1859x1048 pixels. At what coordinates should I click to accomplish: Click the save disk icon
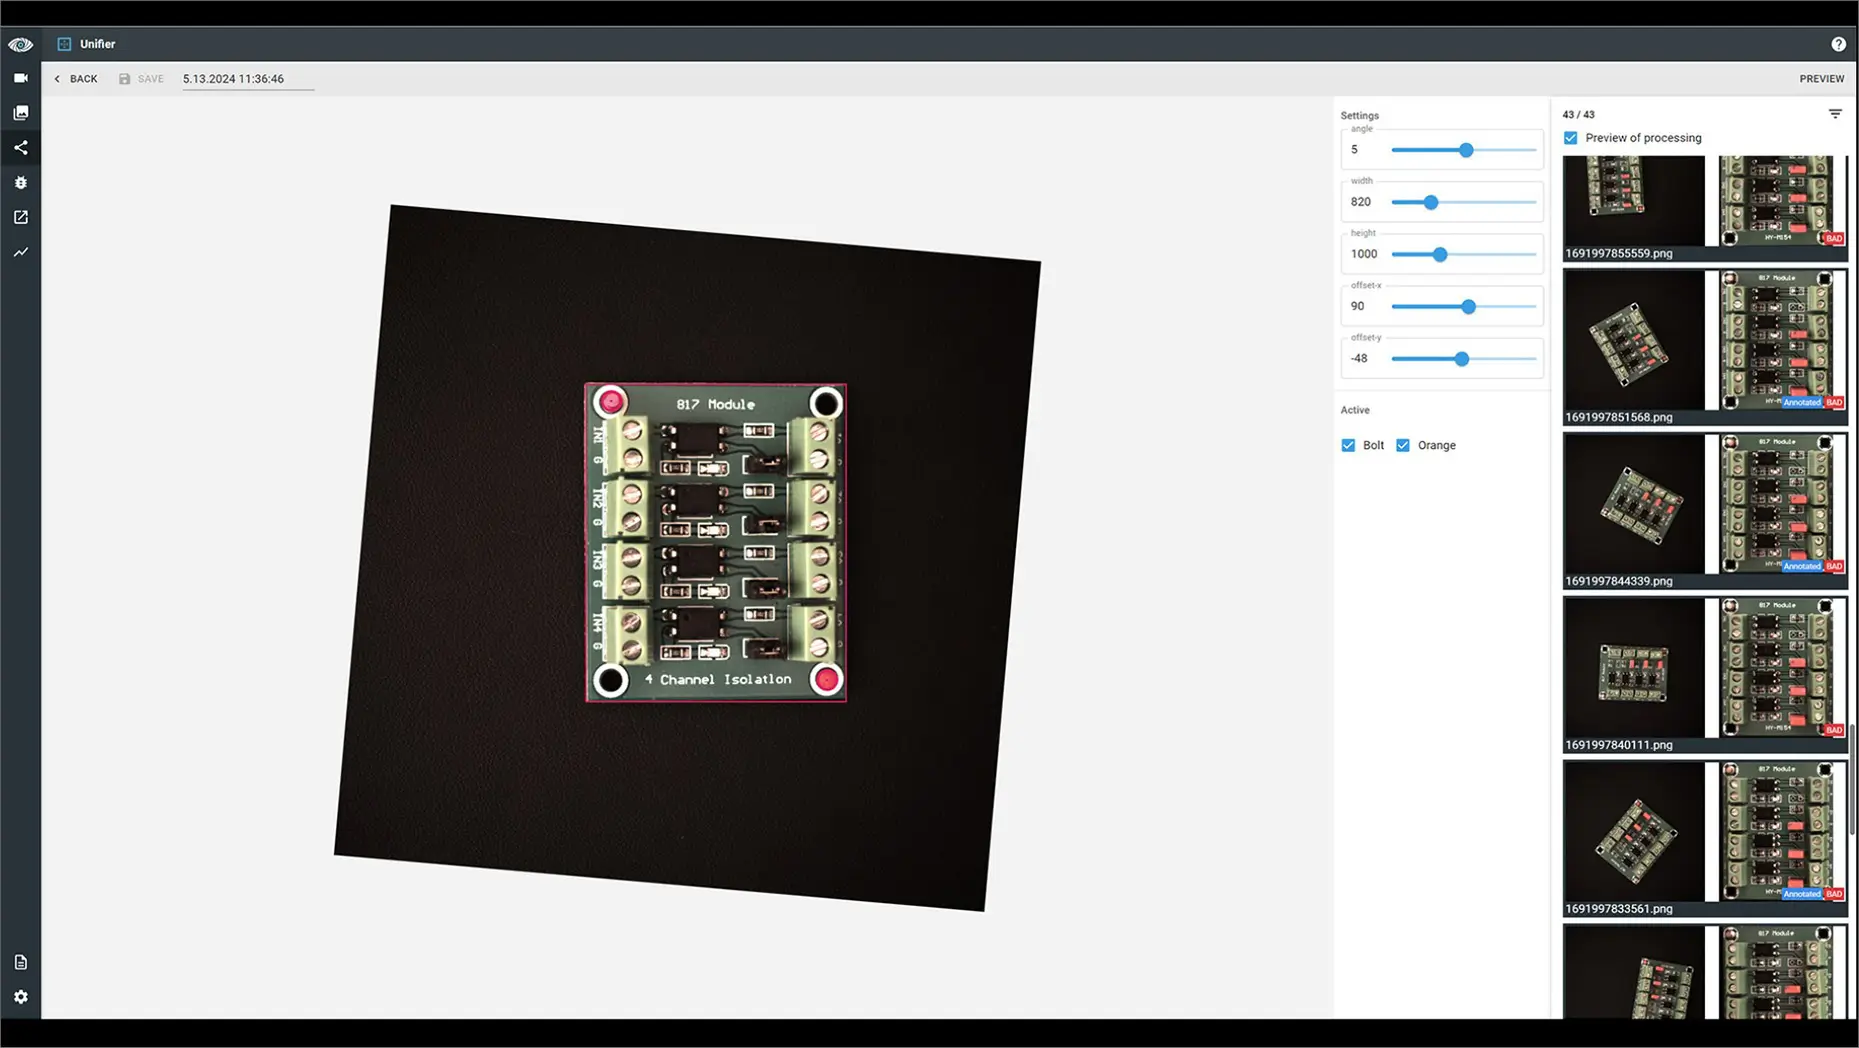125,79
